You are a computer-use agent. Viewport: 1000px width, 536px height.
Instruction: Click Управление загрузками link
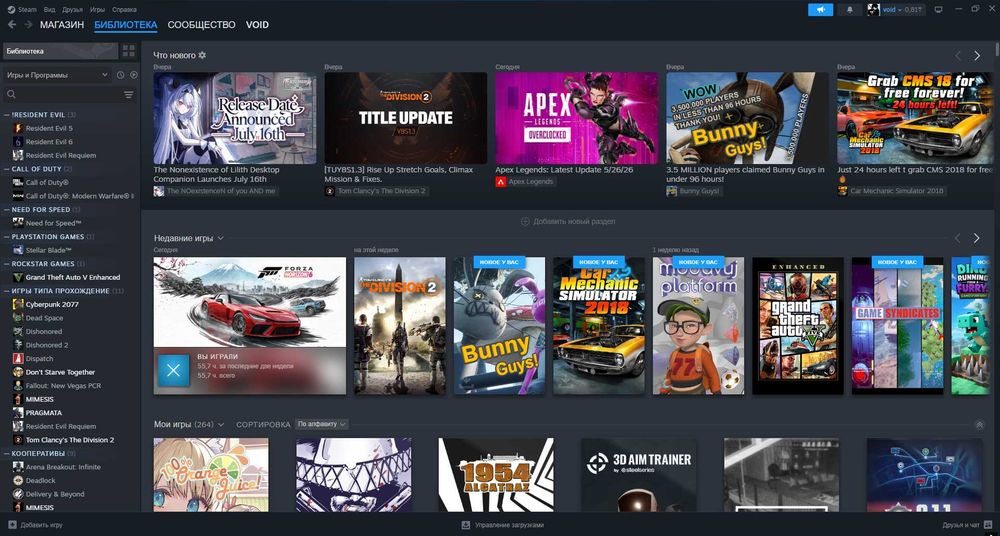tap(502, 525)
